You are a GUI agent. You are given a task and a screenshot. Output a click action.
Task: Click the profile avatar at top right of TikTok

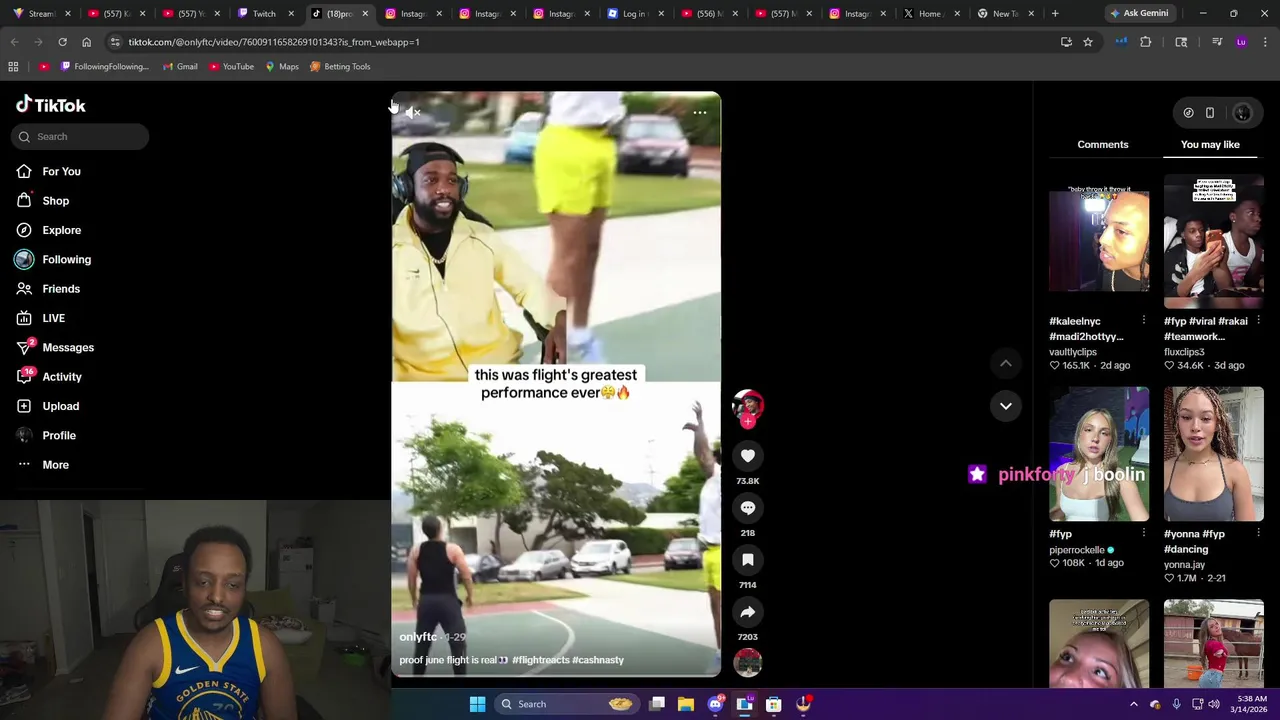[x=1242, y=113]
